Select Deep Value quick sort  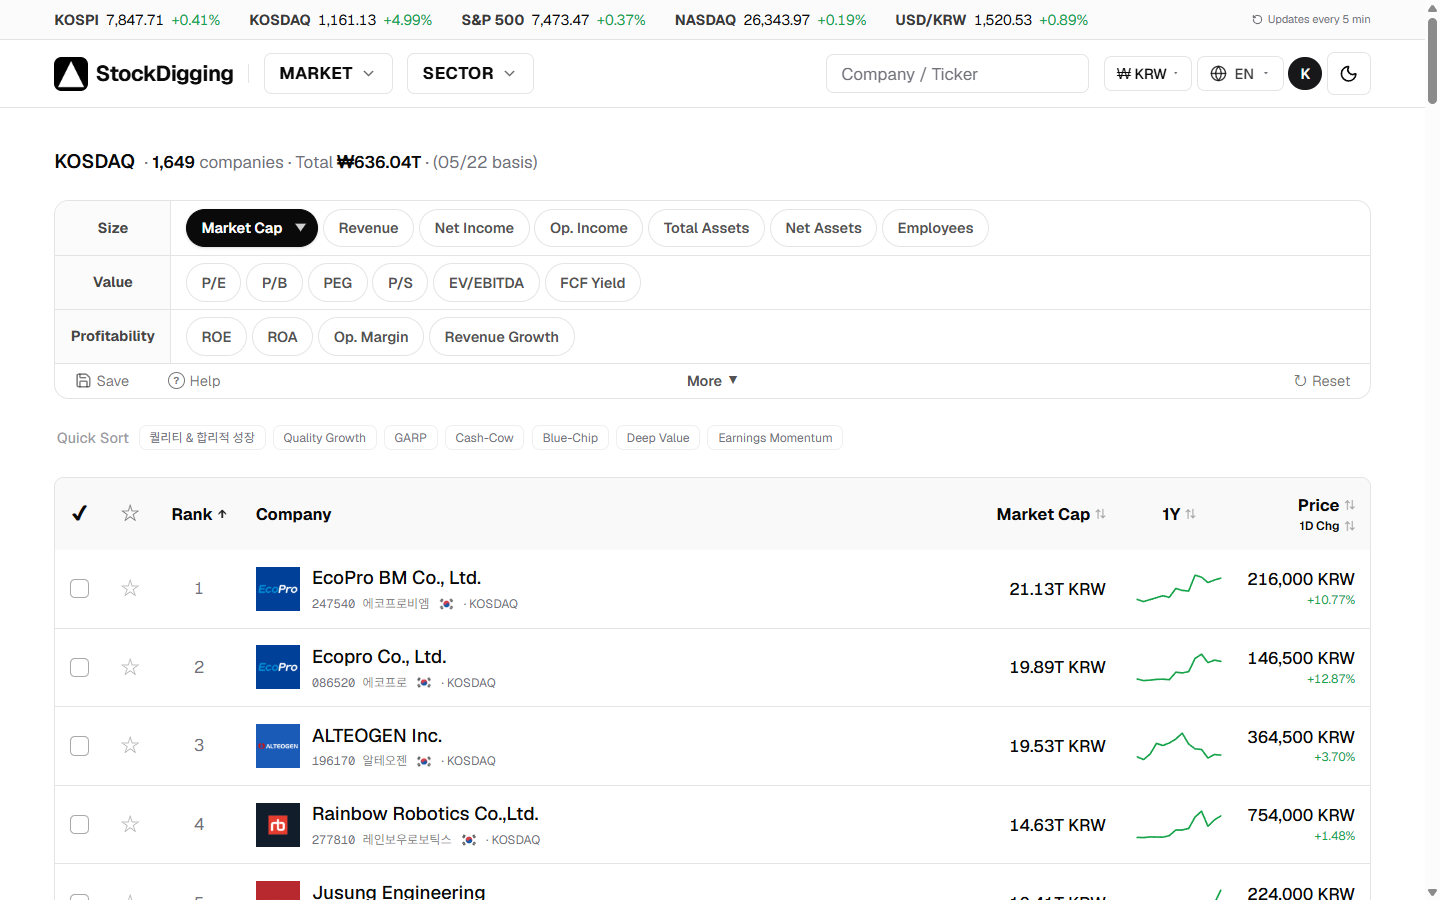(658, 438)
